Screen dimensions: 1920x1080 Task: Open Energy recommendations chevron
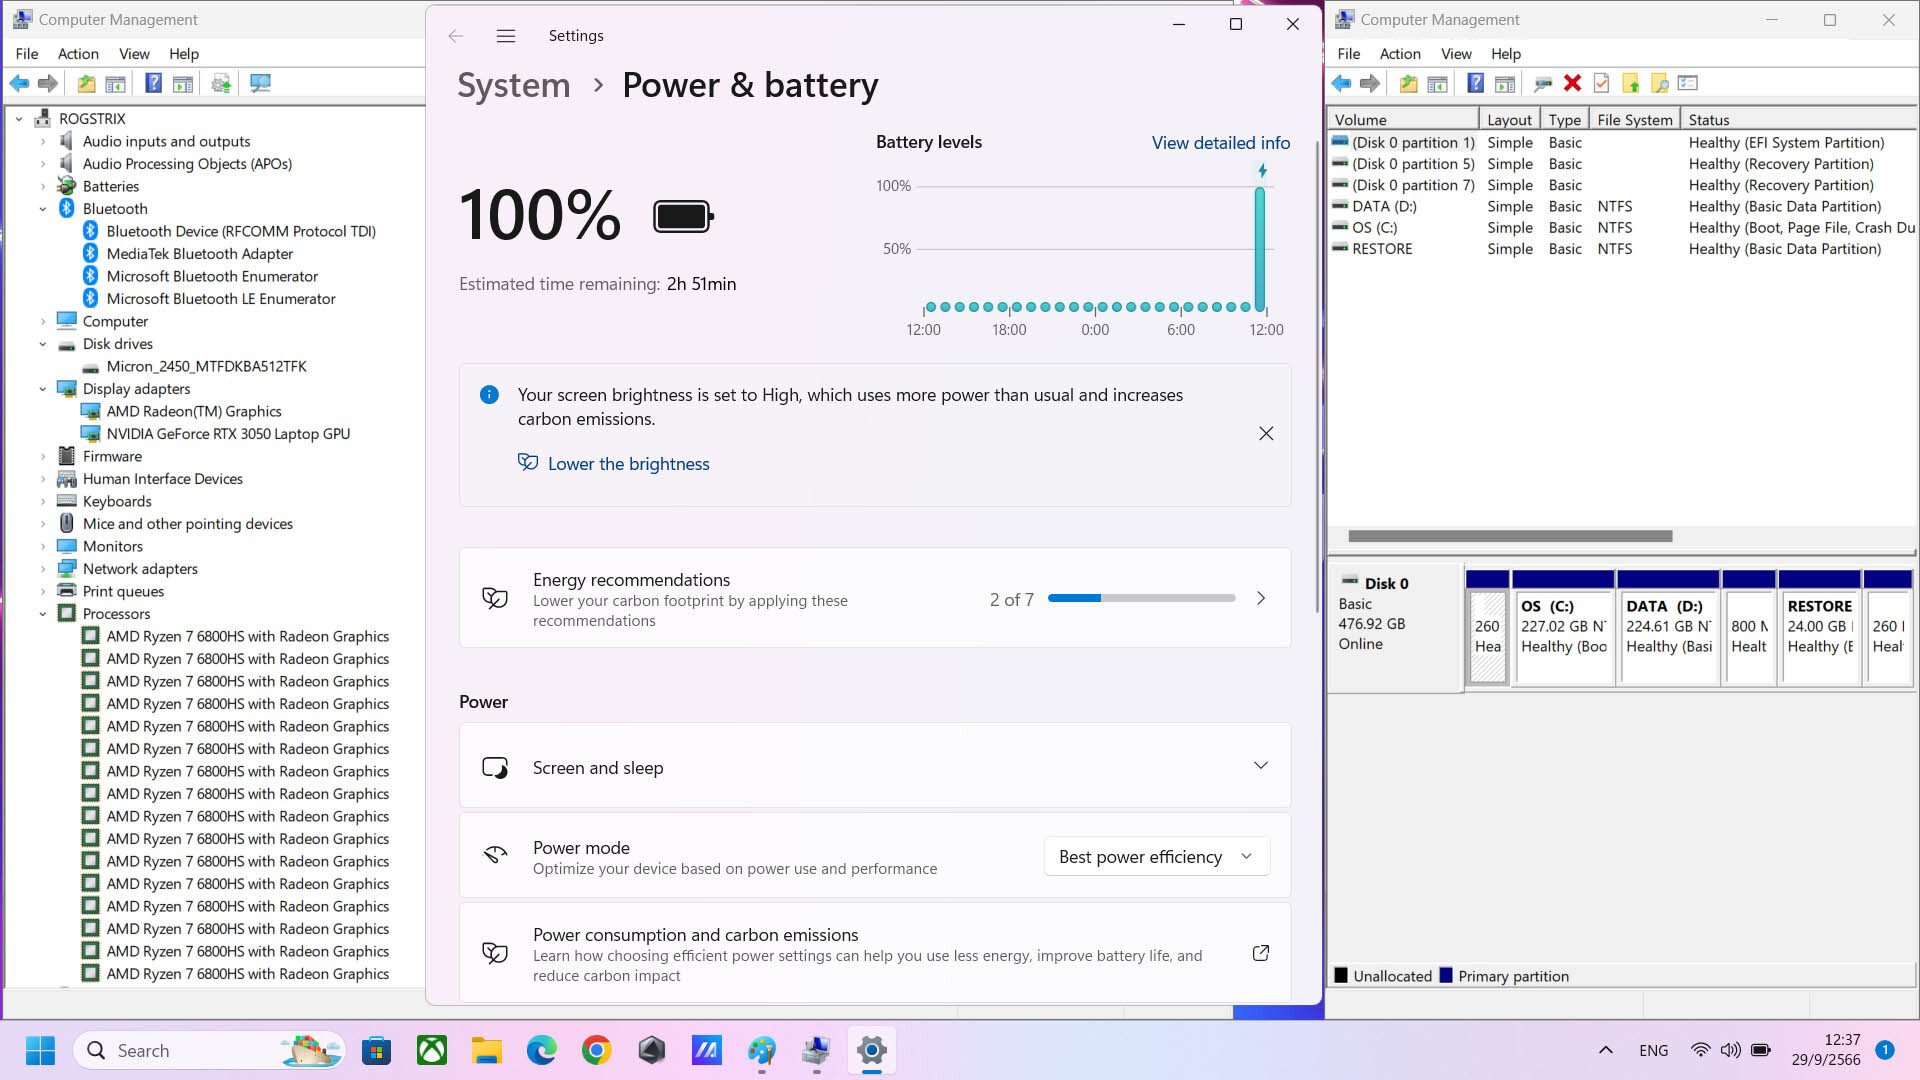click(x=1261, y=598)
